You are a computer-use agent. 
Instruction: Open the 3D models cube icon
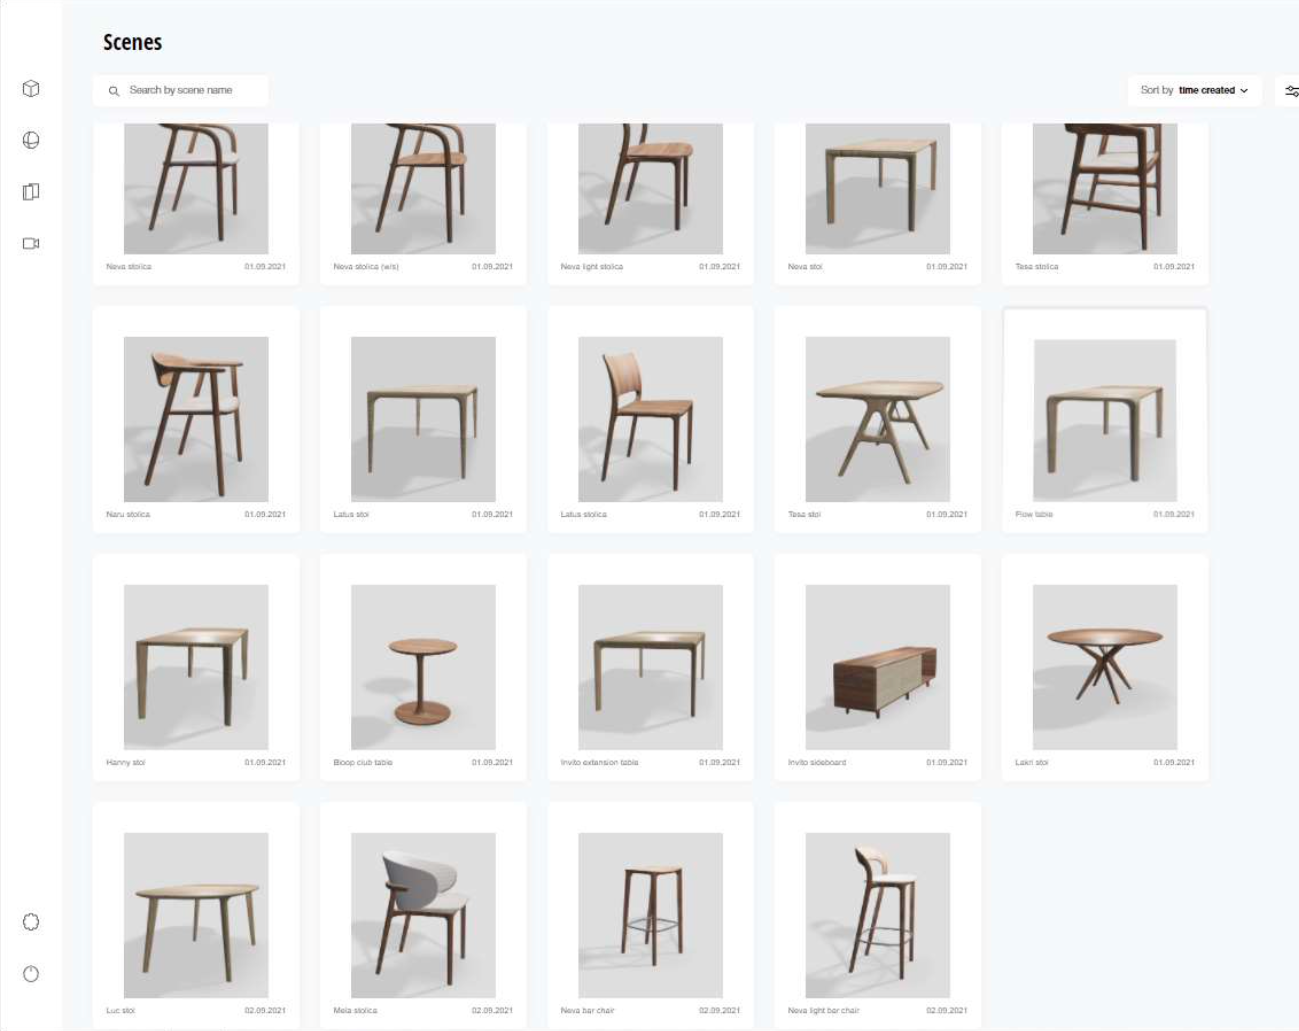[x=31, y=89]
